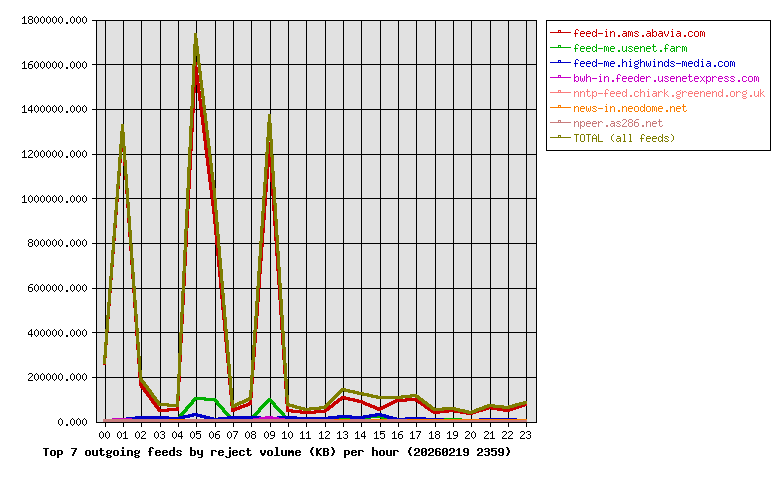The height and width of the screenshot is (480, 780).
Task: Click the 800000.000 y-axis label
Action: [x=57, y=243]
